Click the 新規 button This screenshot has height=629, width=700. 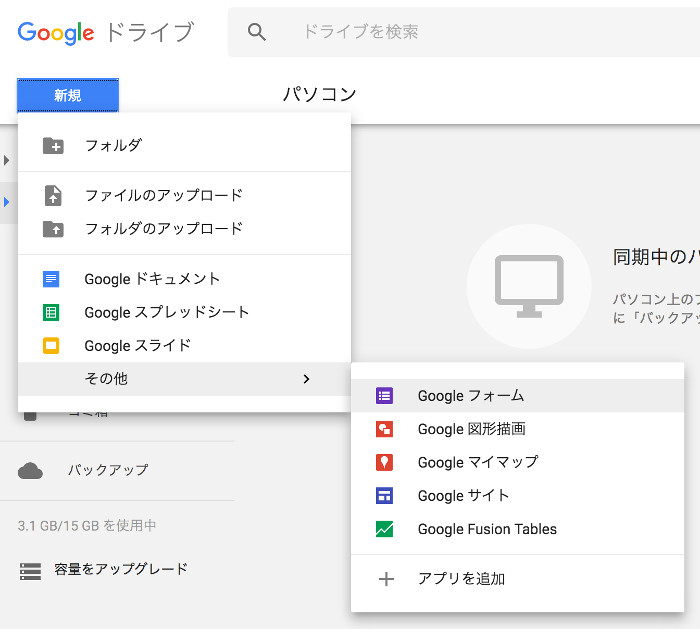click(x=68, y=95)
